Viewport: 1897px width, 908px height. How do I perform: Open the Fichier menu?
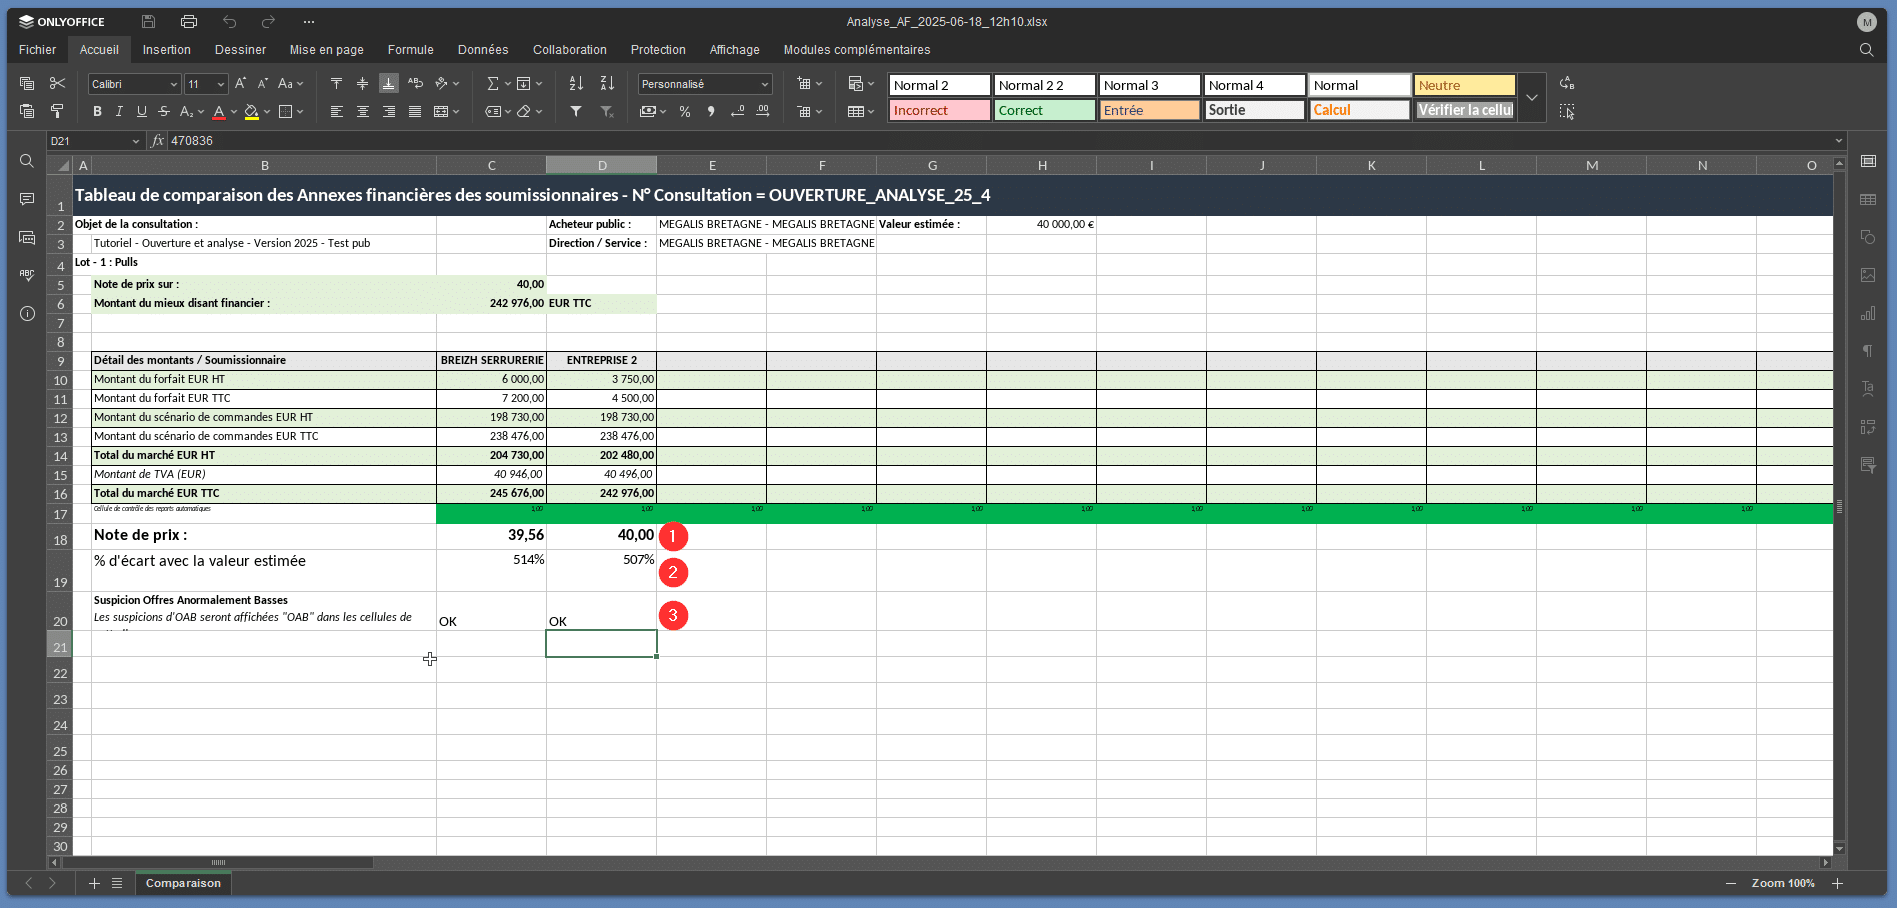tap(37, 50)
